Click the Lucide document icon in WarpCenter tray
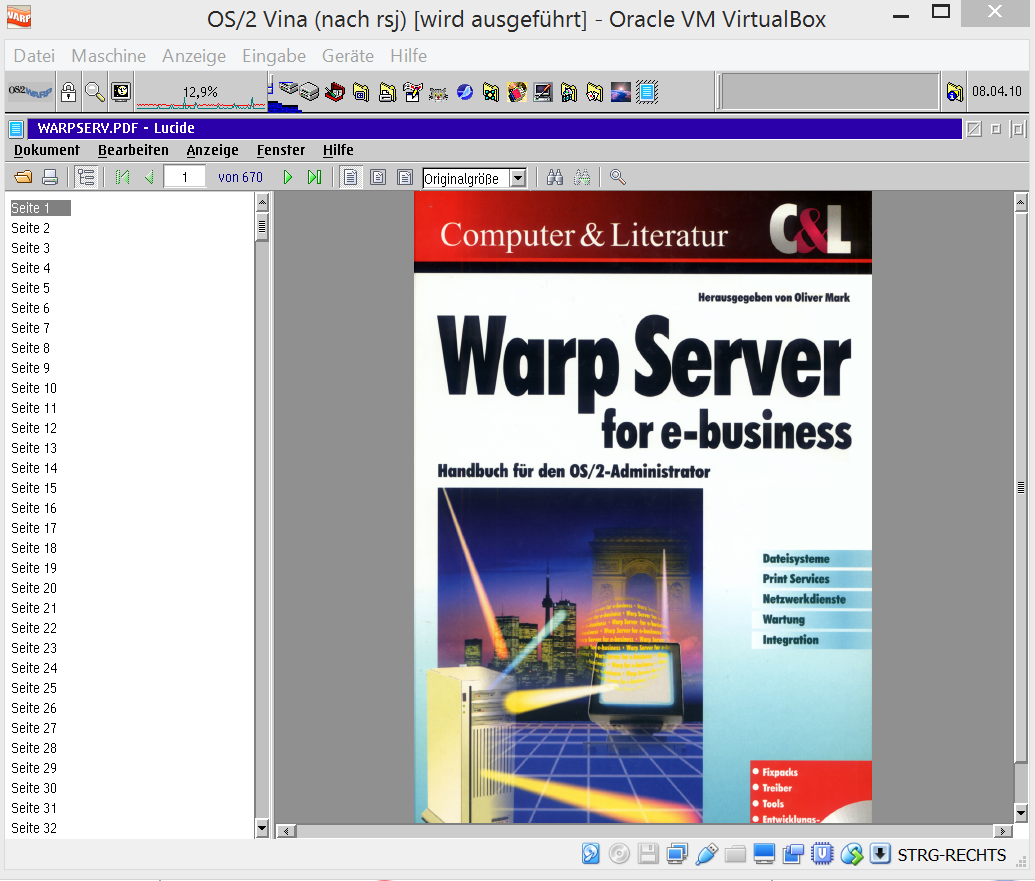 (647, 92)
